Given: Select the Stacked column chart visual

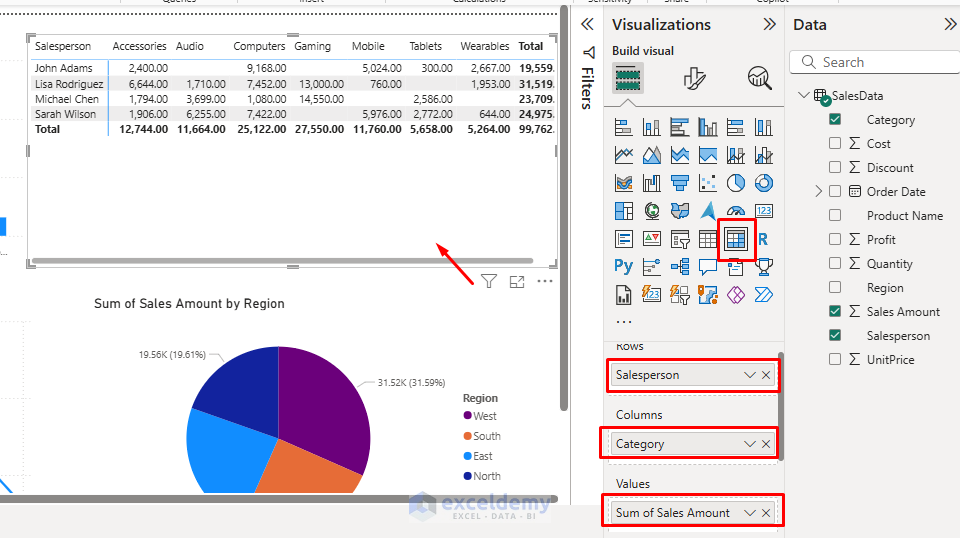Looking at the screenshot, I should tap(651, 127).
